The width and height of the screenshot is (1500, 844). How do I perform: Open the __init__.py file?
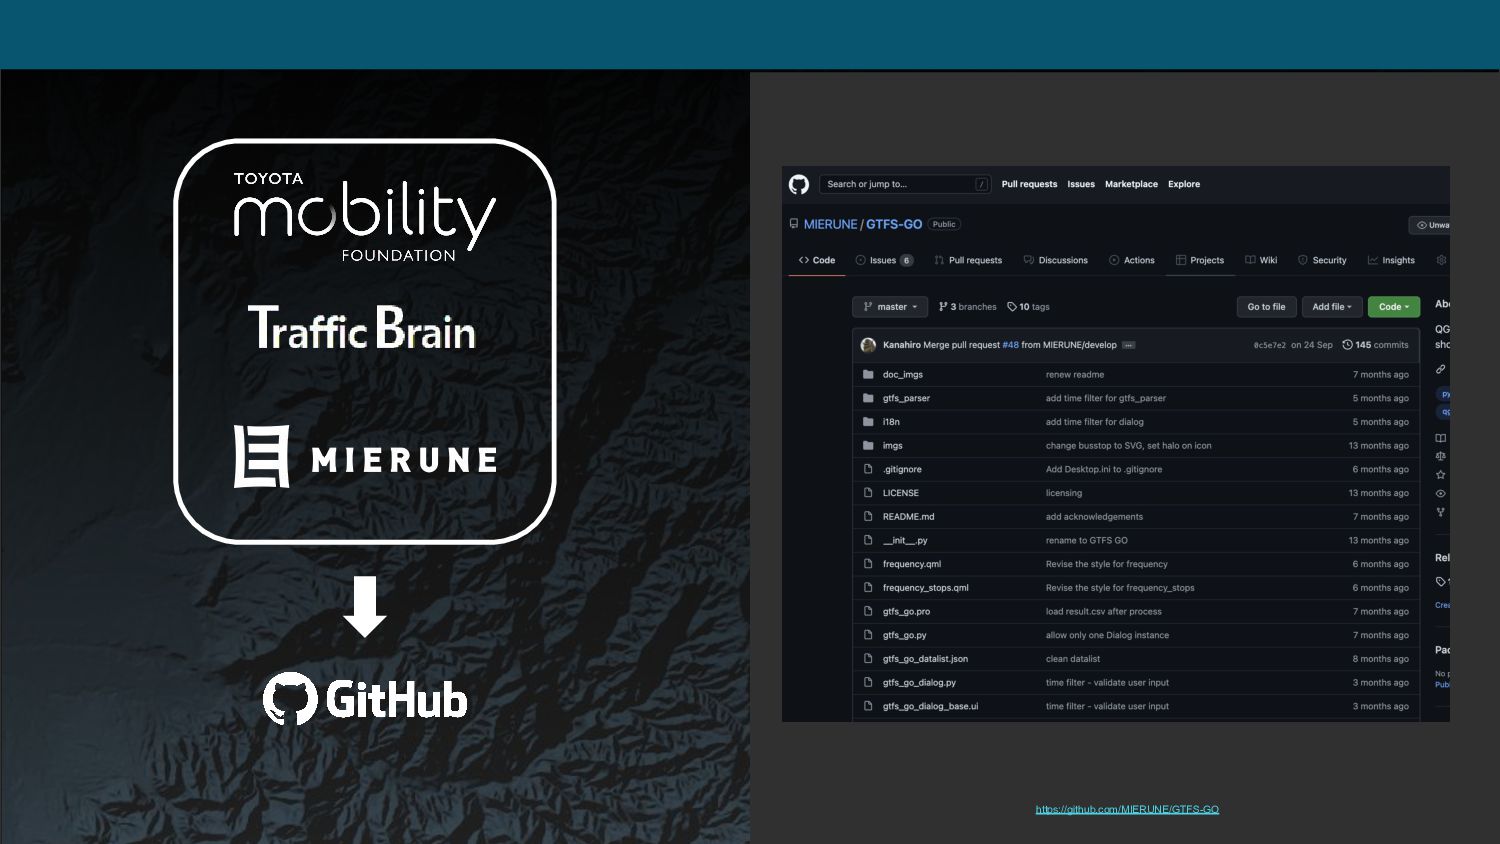pyautogui.click(x=905, y=541)
